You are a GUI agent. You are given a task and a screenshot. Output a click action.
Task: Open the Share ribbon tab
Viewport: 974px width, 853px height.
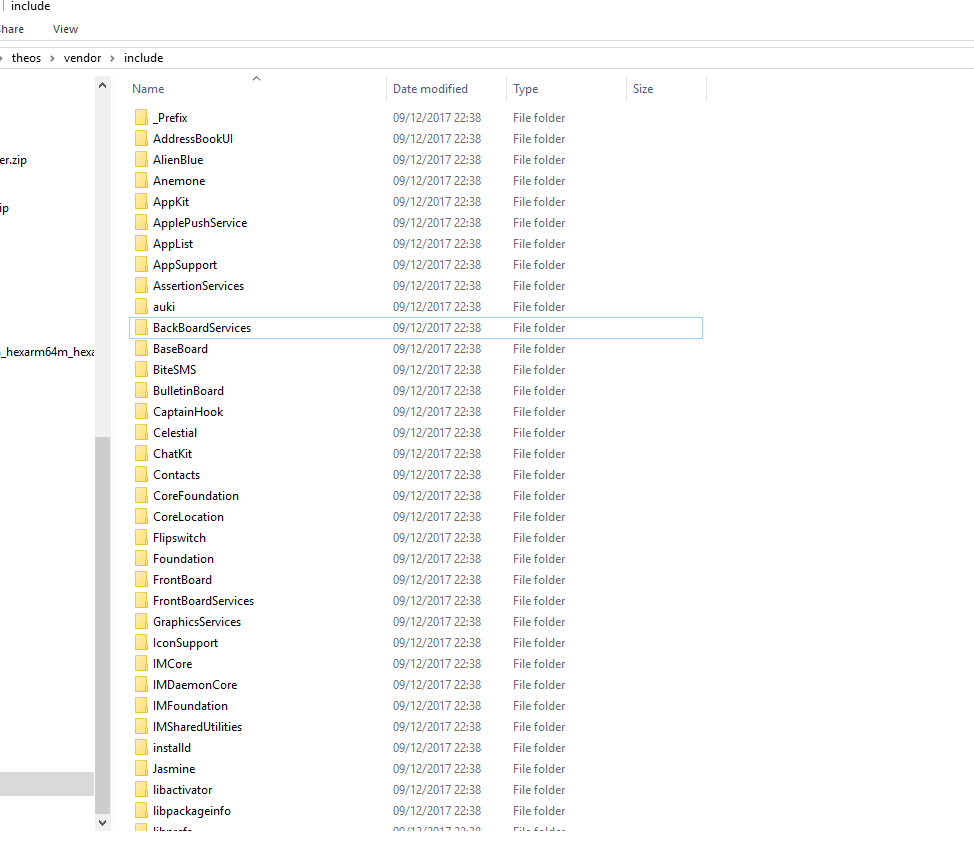(x=11, y=29)
